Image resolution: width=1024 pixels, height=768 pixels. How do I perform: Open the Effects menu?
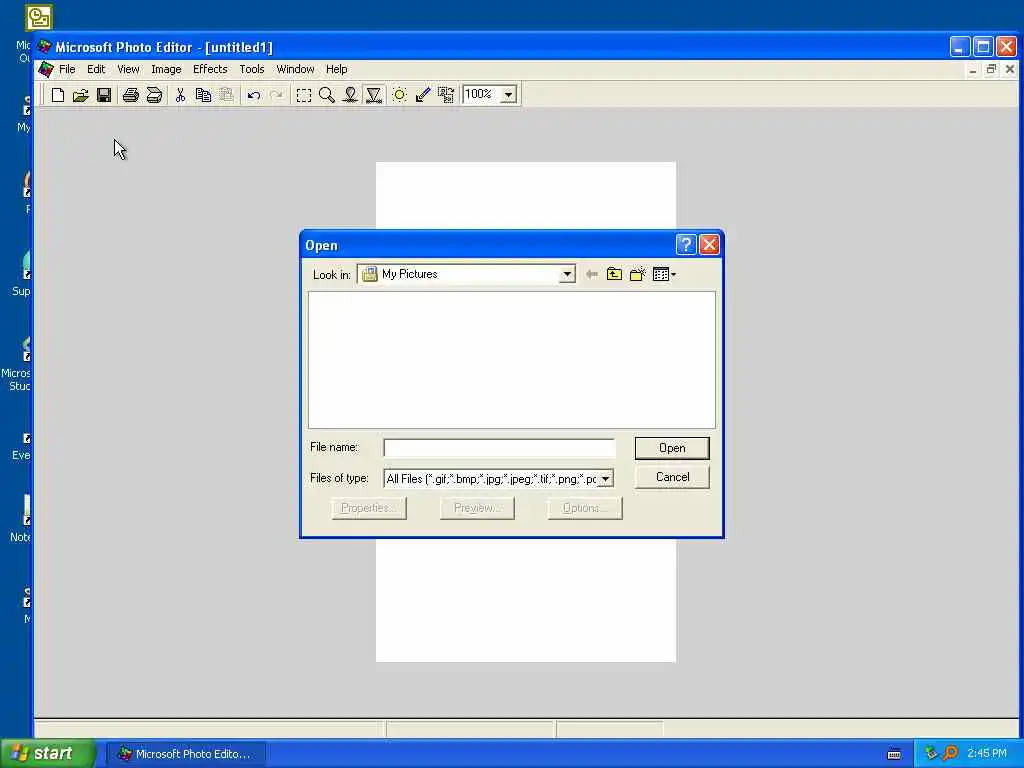[210, 69]
